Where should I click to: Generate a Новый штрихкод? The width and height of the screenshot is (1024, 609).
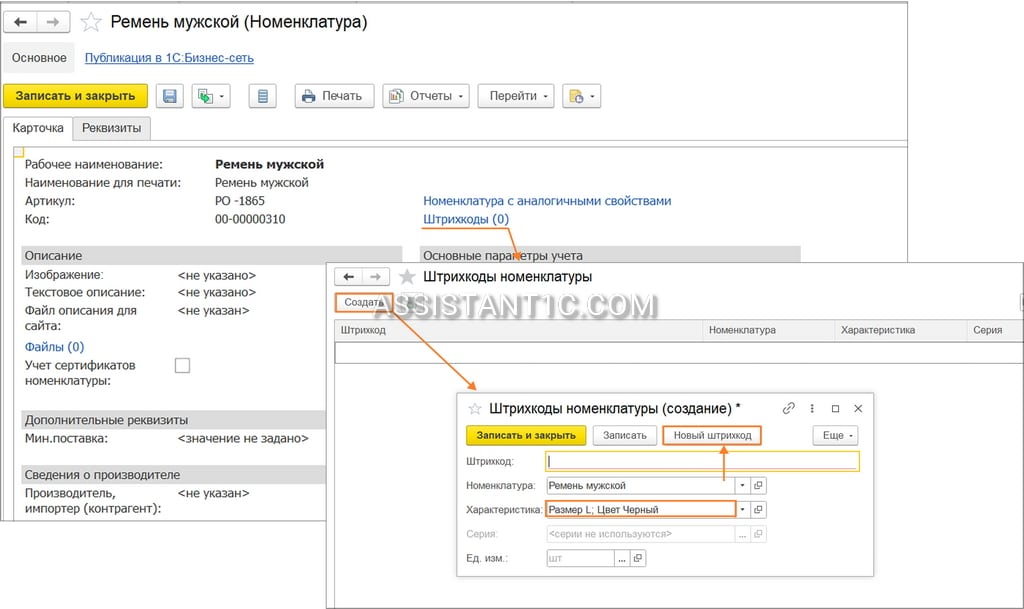[x=712, y=435]
